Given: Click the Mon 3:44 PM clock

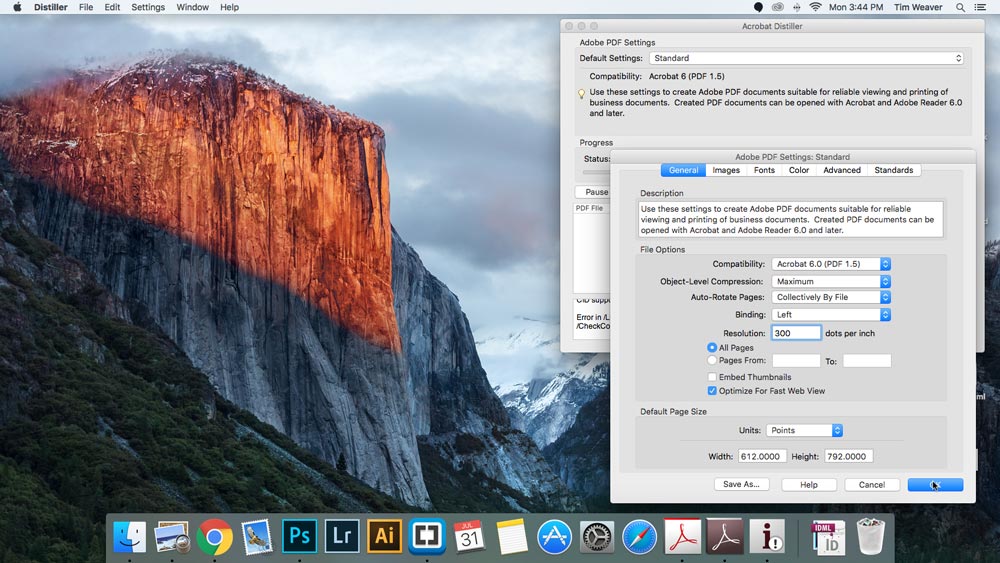Looking at the screenshot, I should [x=856, y=7].
